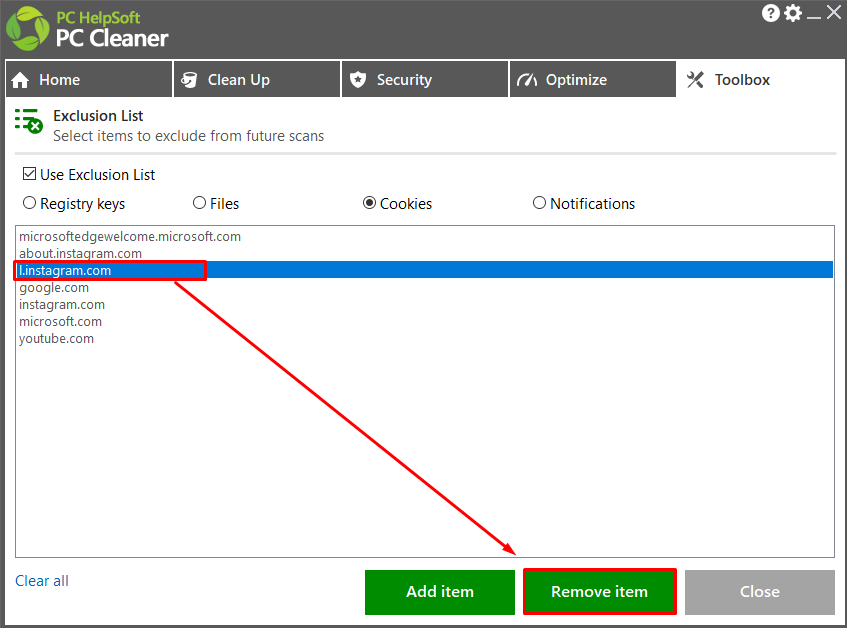Switch to the Home tab
The height and width of the screenshot is (628, 847).
(x=89, y=79)
